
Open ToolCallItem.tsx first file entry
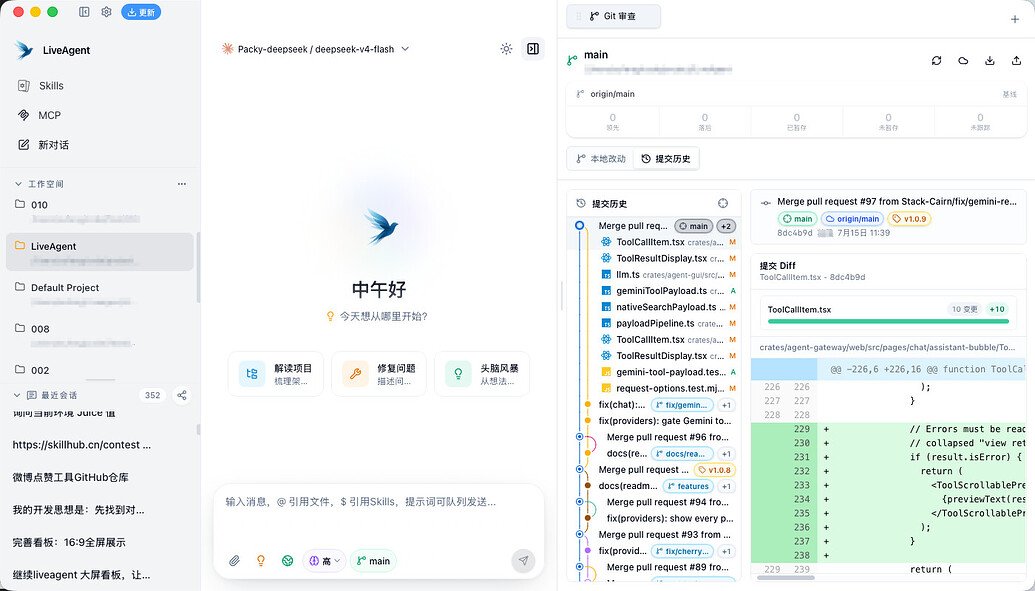tap(667, 242)
